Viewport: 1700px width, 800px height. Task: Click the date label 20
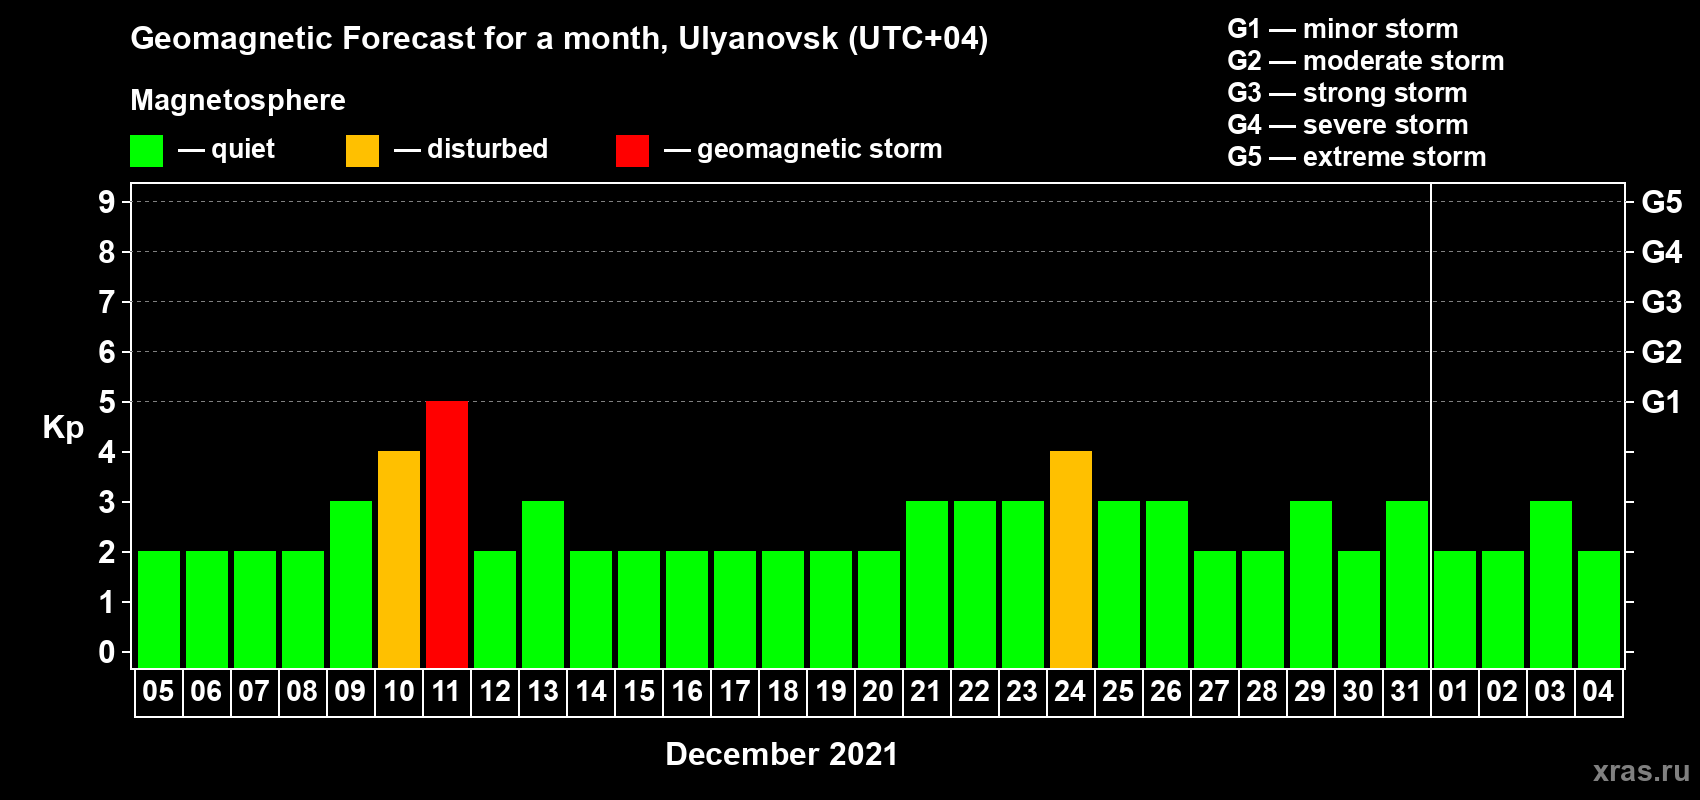pyautogui.click(x=878, y=692)
